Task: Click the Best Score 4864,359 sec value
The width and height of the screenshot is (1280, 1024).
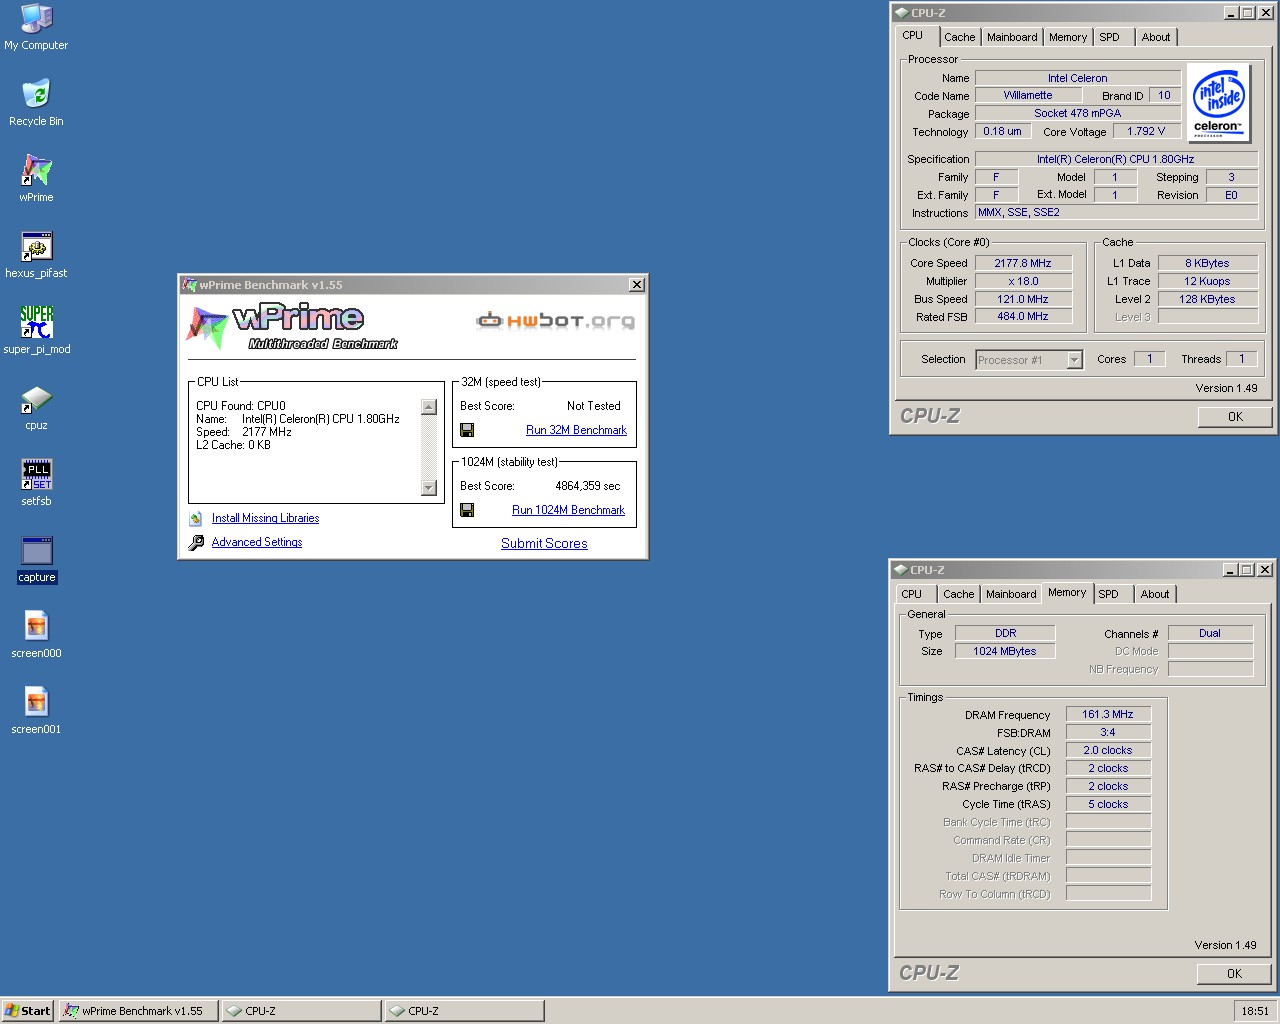Action: [587, 486]
